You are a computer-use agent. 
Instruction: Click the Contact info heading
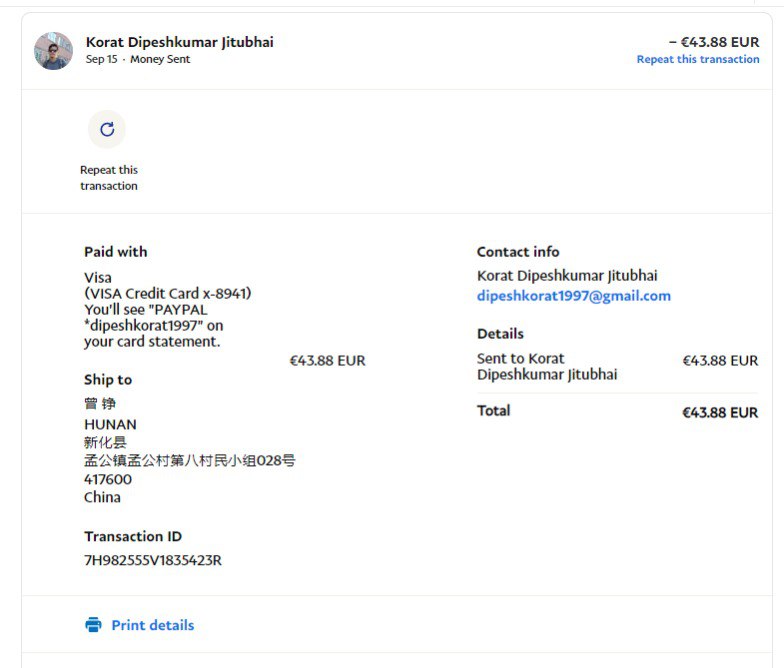[517, 252]
